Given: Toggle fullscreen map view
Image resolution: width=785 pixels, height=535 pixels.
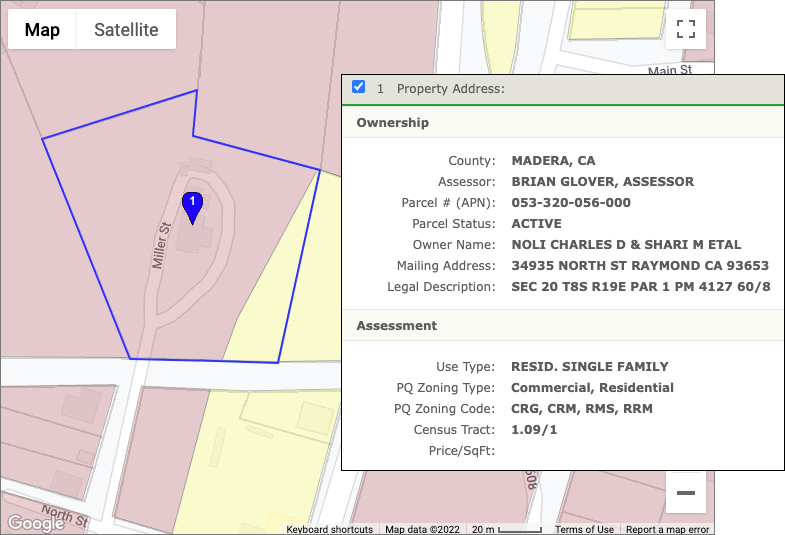Looking at the screenshot, I should click(686, 29).
